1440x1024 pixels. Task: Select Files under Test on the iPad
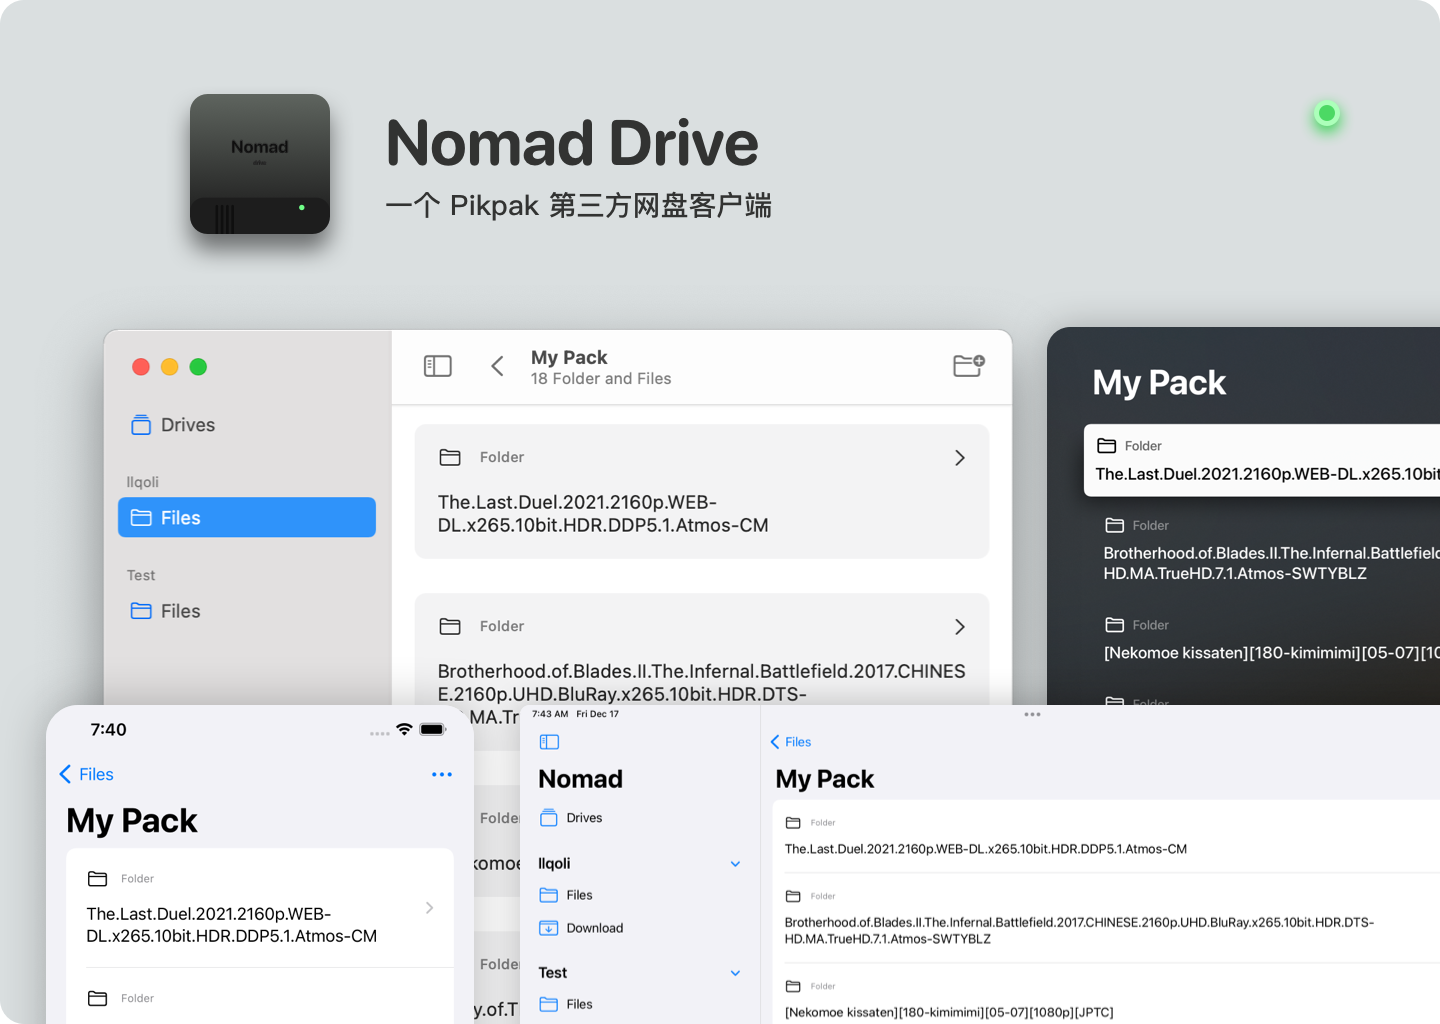coord(566,1004)
